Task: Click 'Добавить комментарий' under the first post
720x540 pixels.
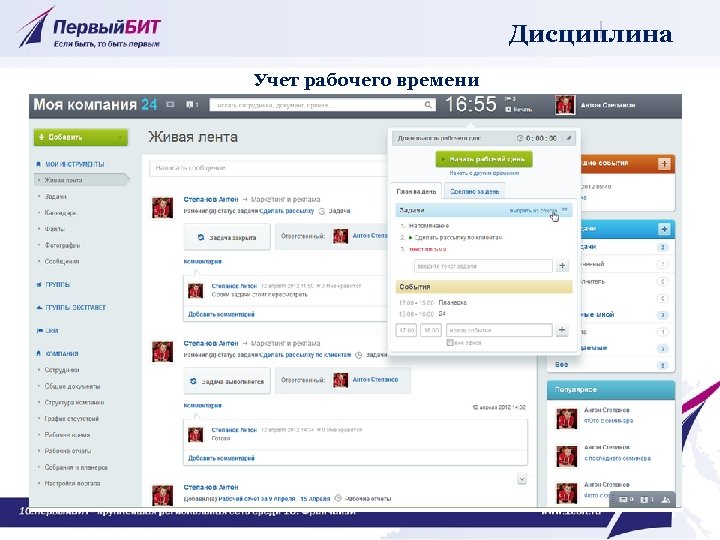Action: tap(221, 314)
